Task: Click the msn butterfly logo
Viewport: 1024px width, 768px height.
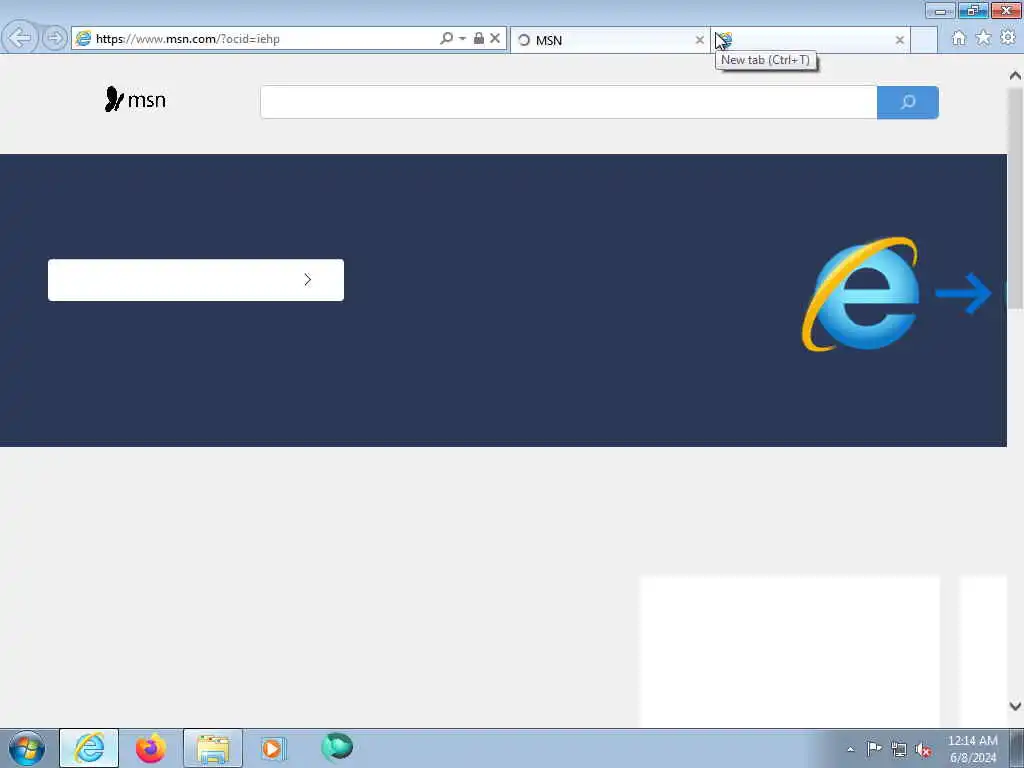Action: 135,100
